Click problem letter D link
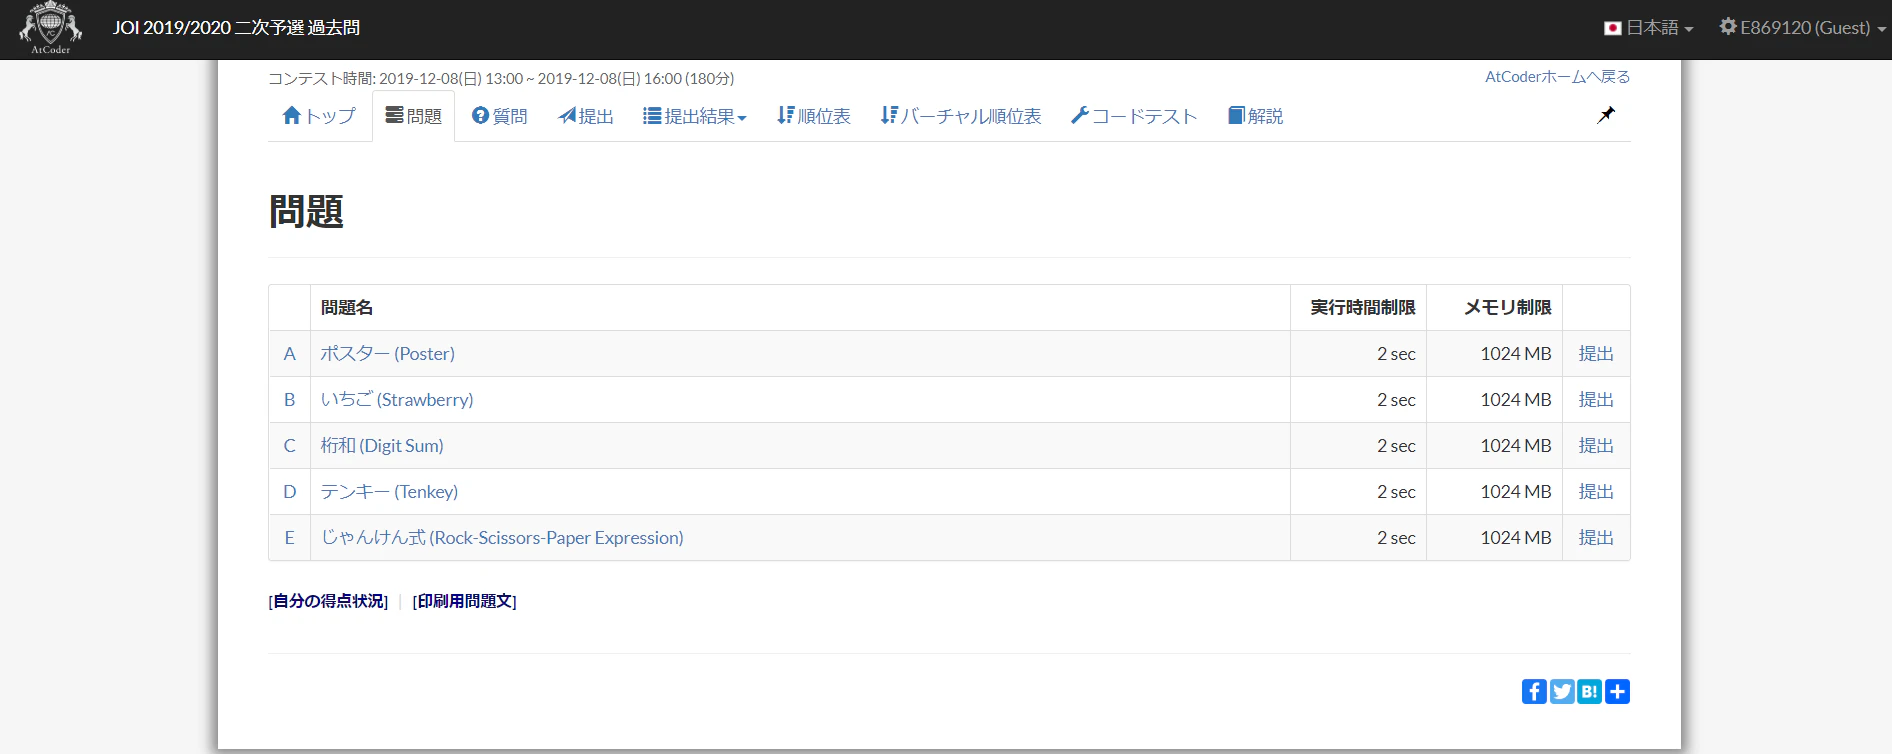The image size is (1892, 754). (290, 492)
